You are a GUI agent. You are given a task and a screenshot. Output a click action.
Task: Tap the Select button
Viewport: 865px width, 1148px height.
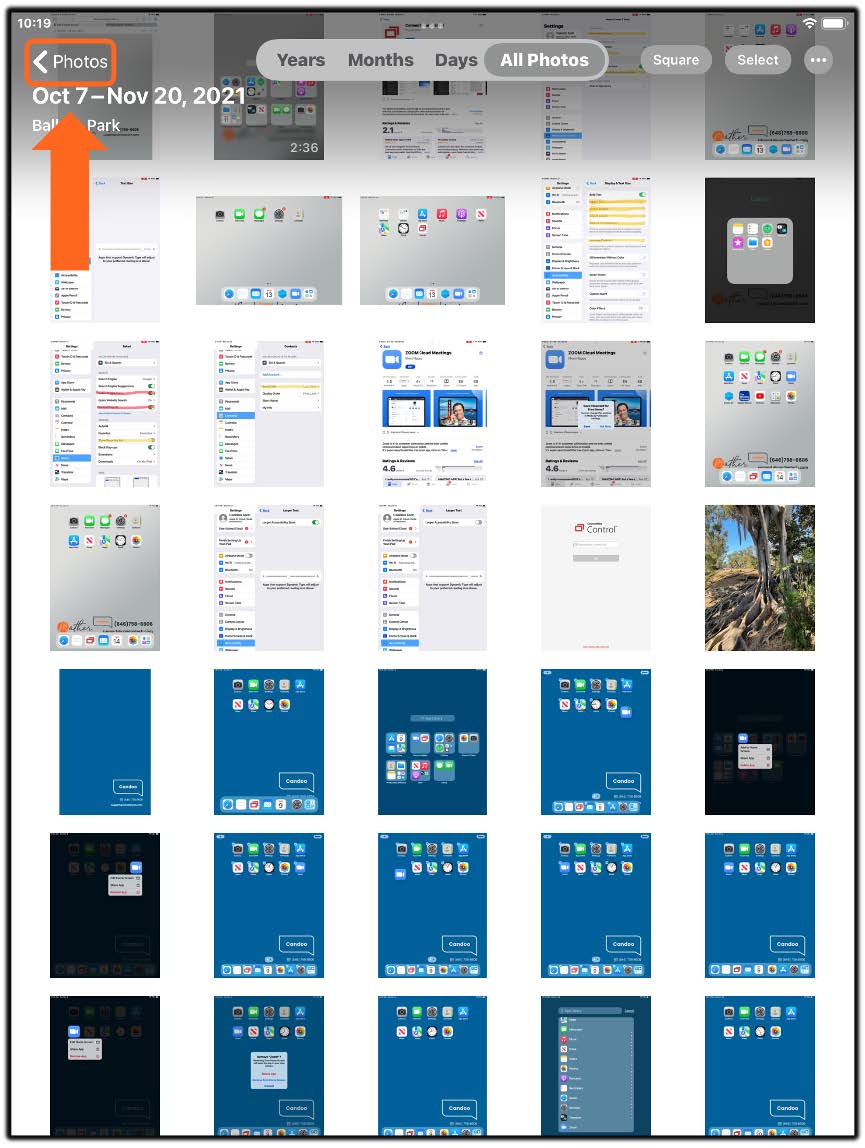(x=757, y=60)
